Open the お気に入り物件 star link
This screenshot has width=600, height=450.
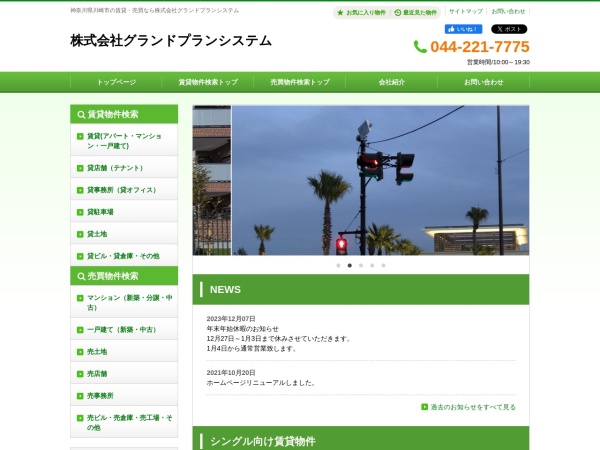361,13
